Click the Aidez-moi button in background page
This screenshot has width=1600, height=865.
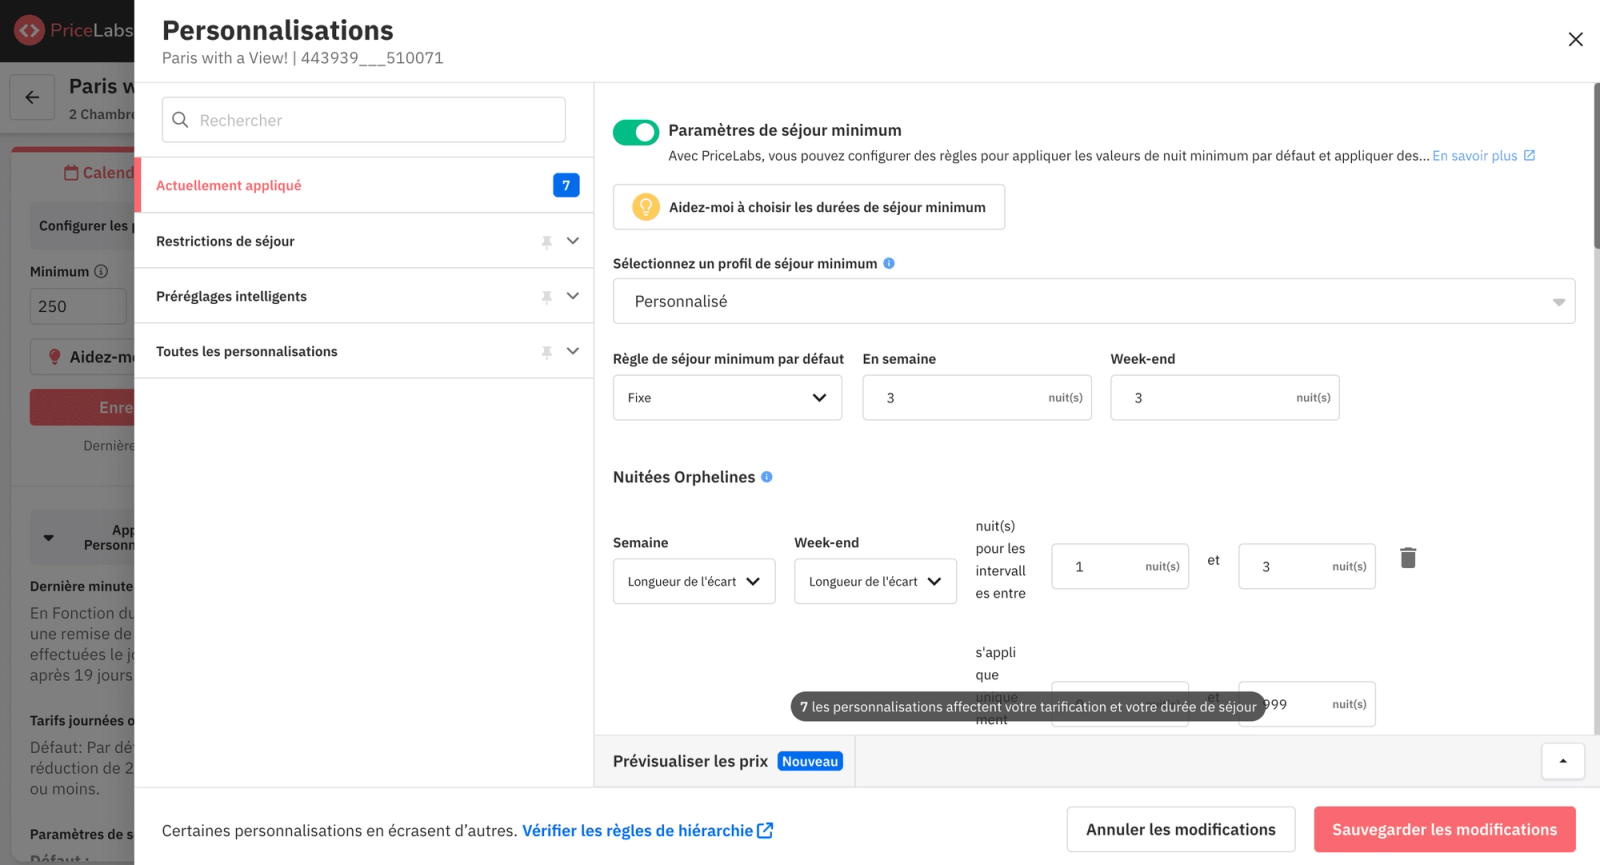point(82,357)
